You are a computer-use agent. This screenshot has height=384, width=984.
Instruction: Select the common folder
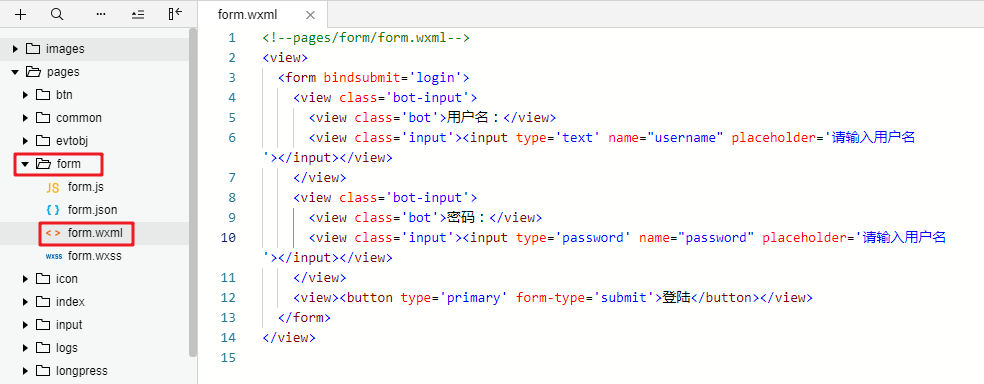tap(78, 118)
